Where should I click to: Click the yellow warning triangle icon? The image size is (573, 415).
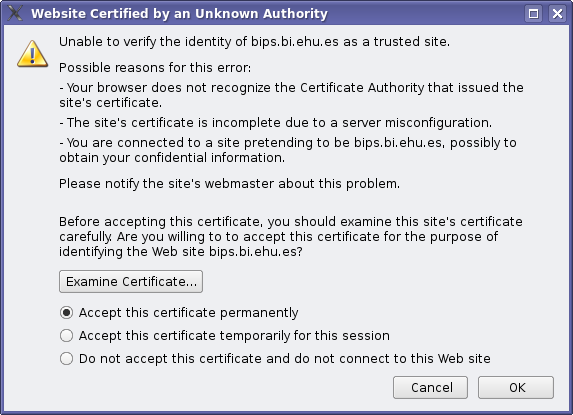(x=33, y=54)
